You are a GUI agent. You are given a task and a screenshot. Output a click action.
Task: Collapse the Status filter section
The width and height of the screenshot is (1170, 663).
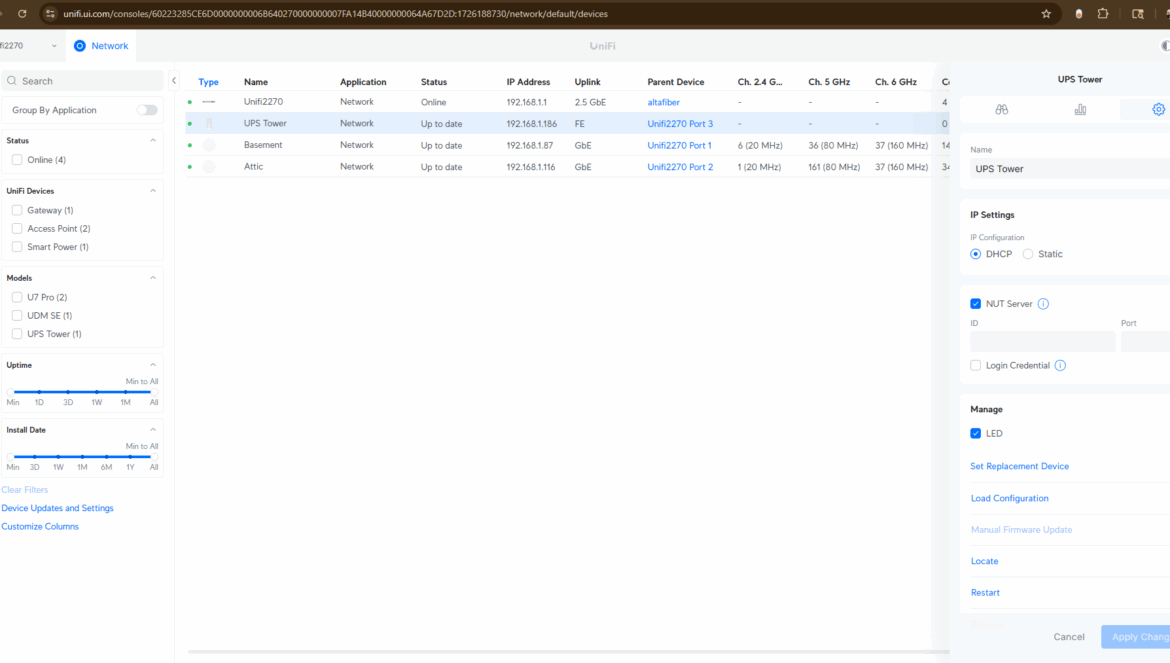(x=153, y=141)
